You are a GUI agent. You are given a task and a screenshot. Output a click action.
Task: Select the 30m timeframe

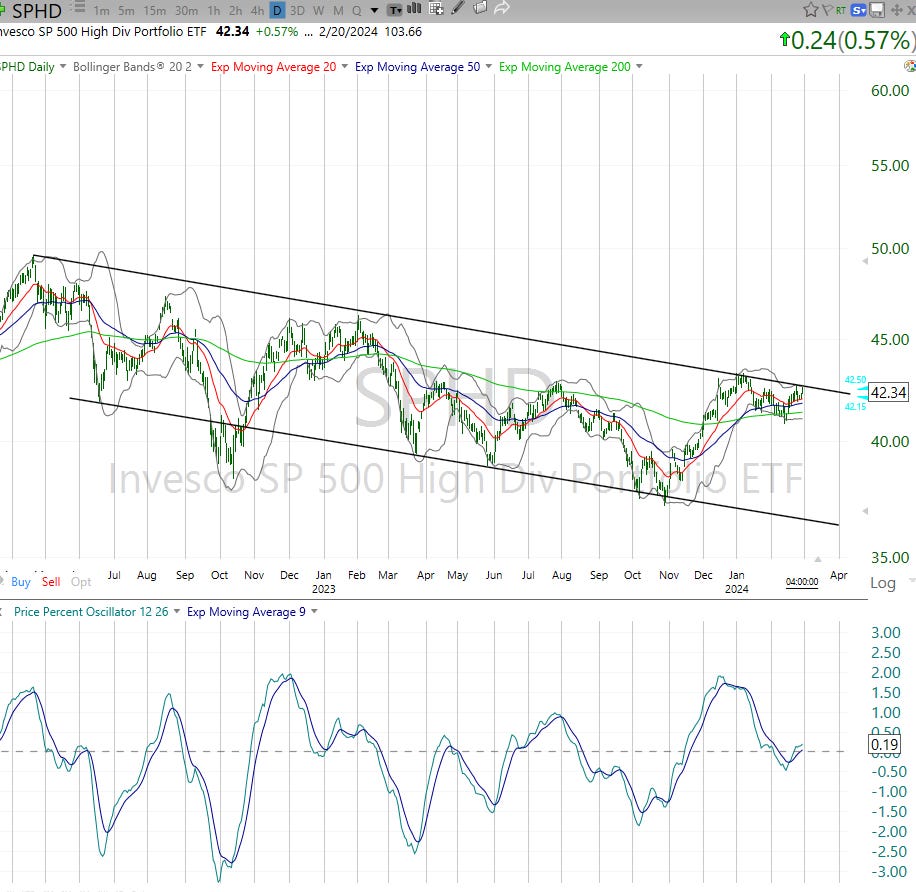tap(186, 11)
